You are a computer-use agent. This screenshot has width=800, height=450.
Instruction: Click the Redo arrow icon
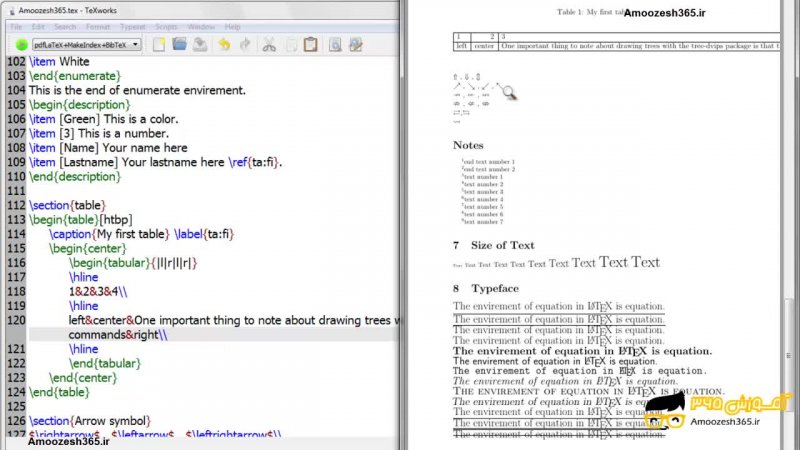244,44
